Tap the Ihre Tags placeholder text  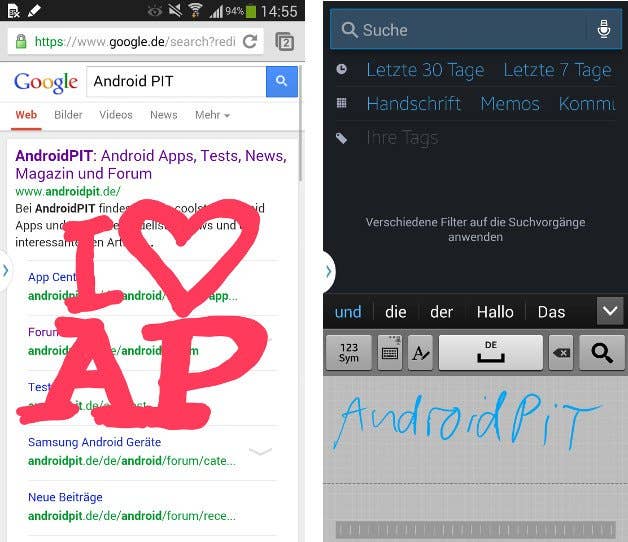[403, 139]
